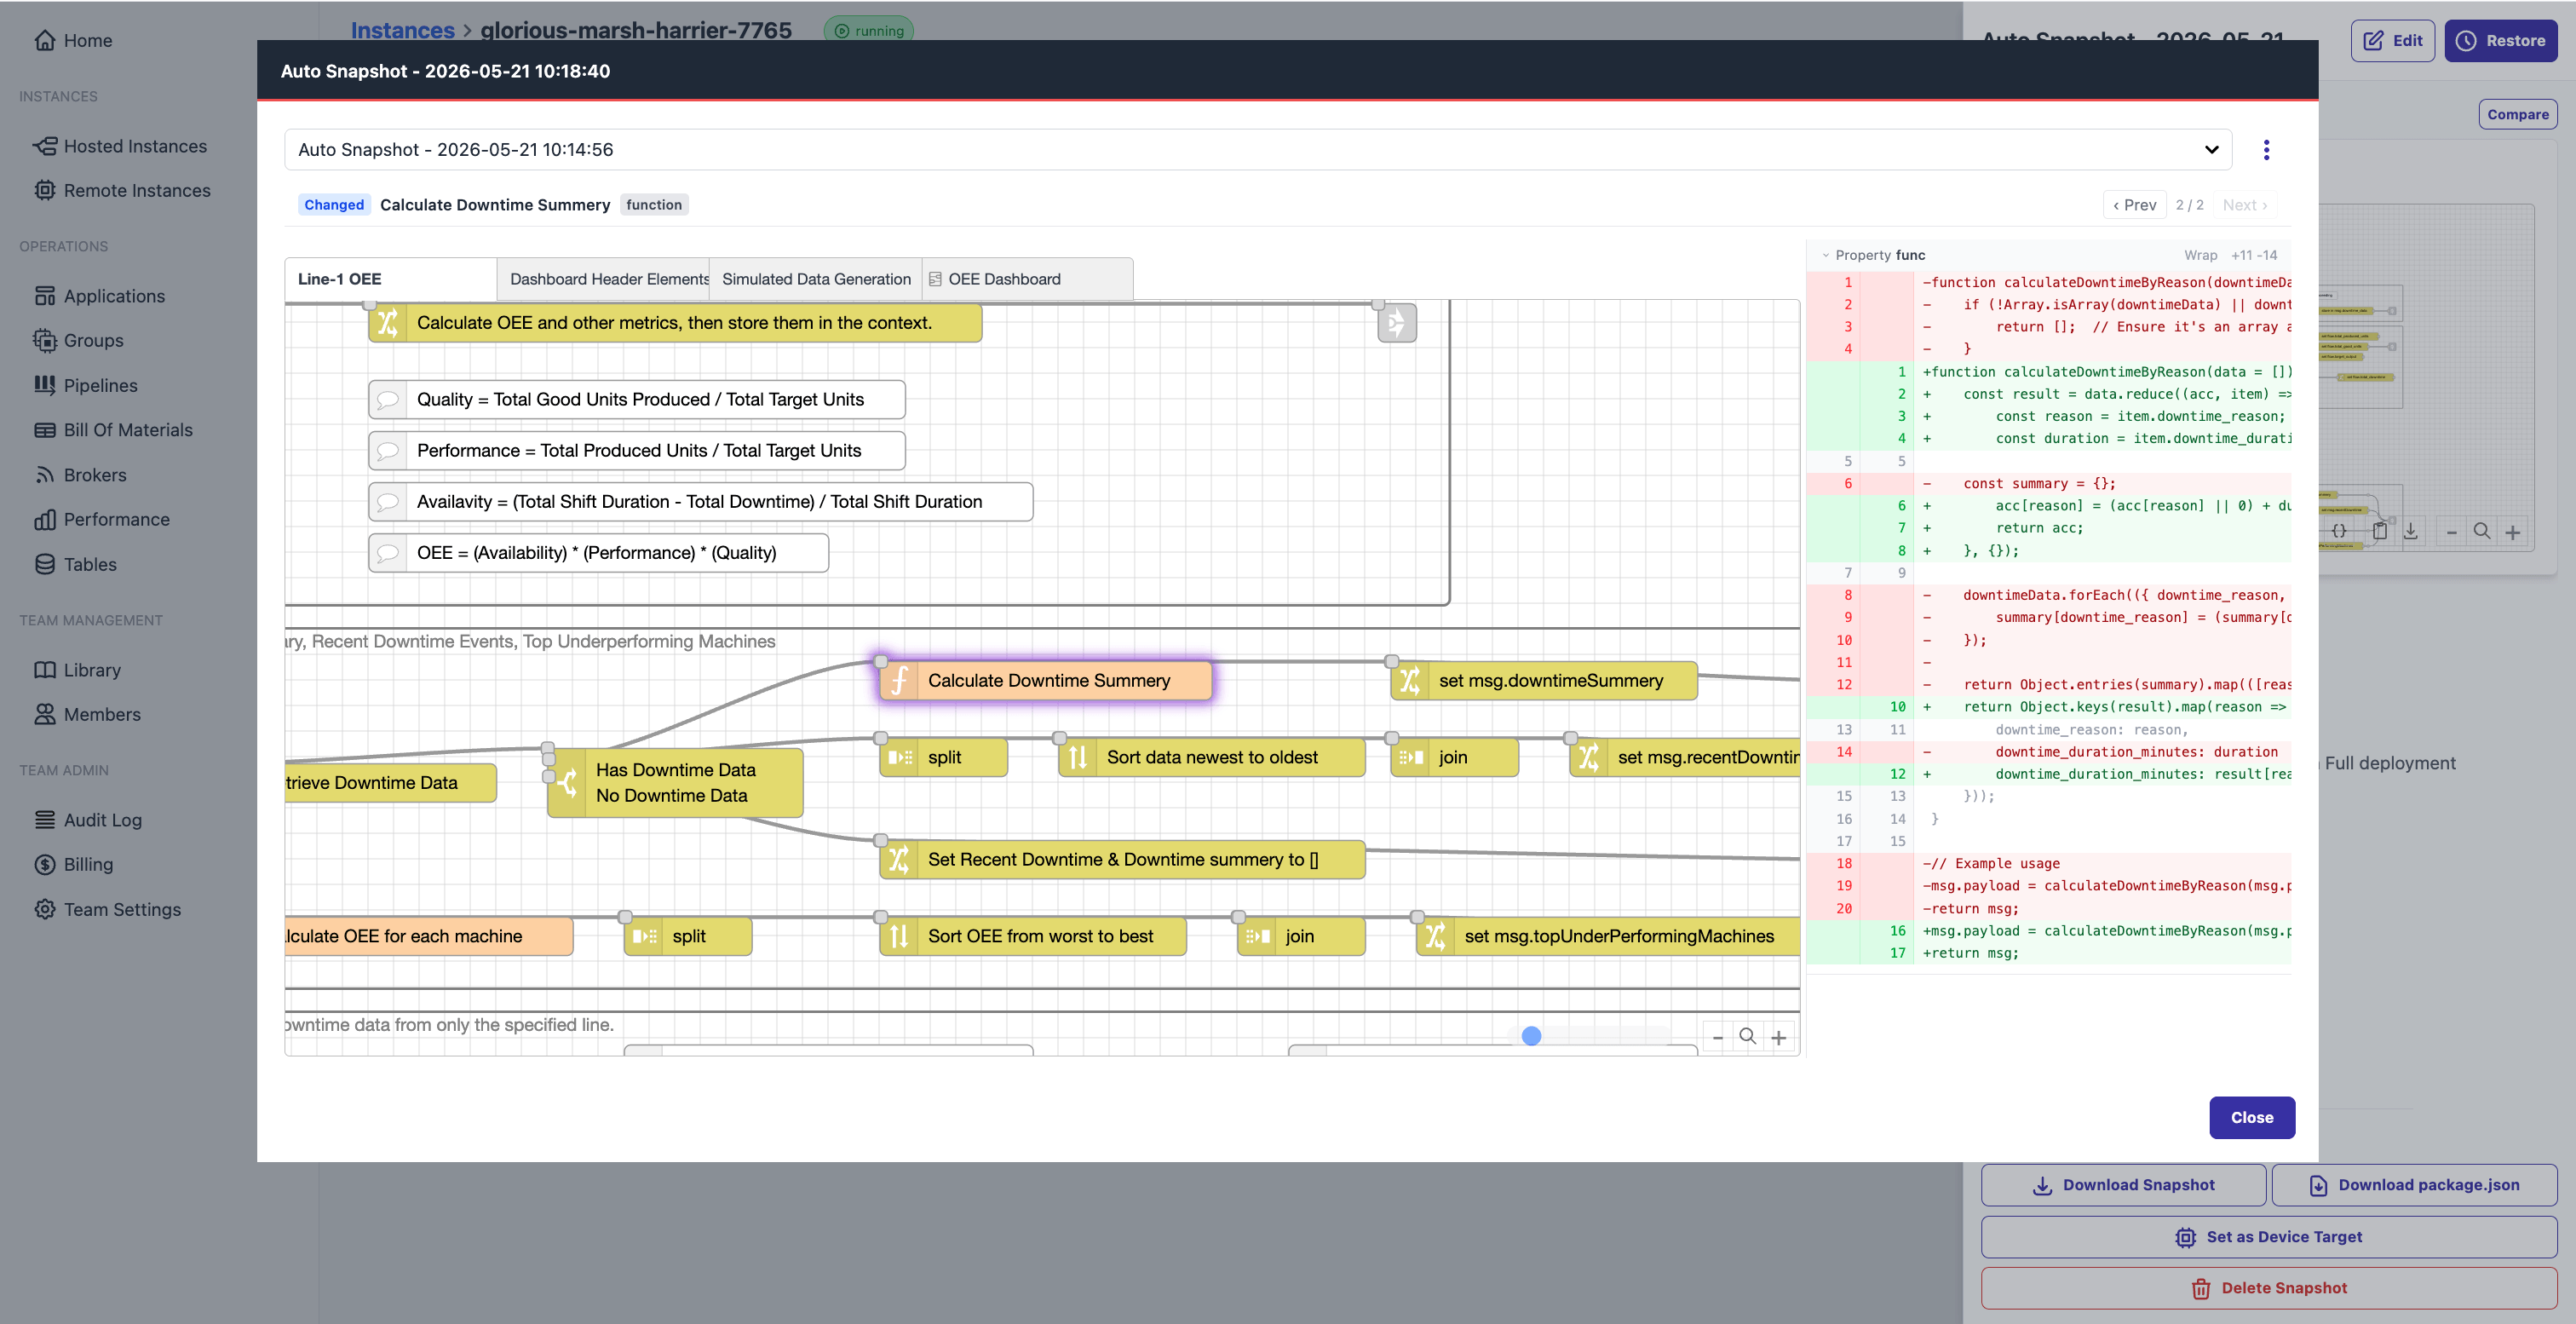Click the Team Settings gear icon

45,909
